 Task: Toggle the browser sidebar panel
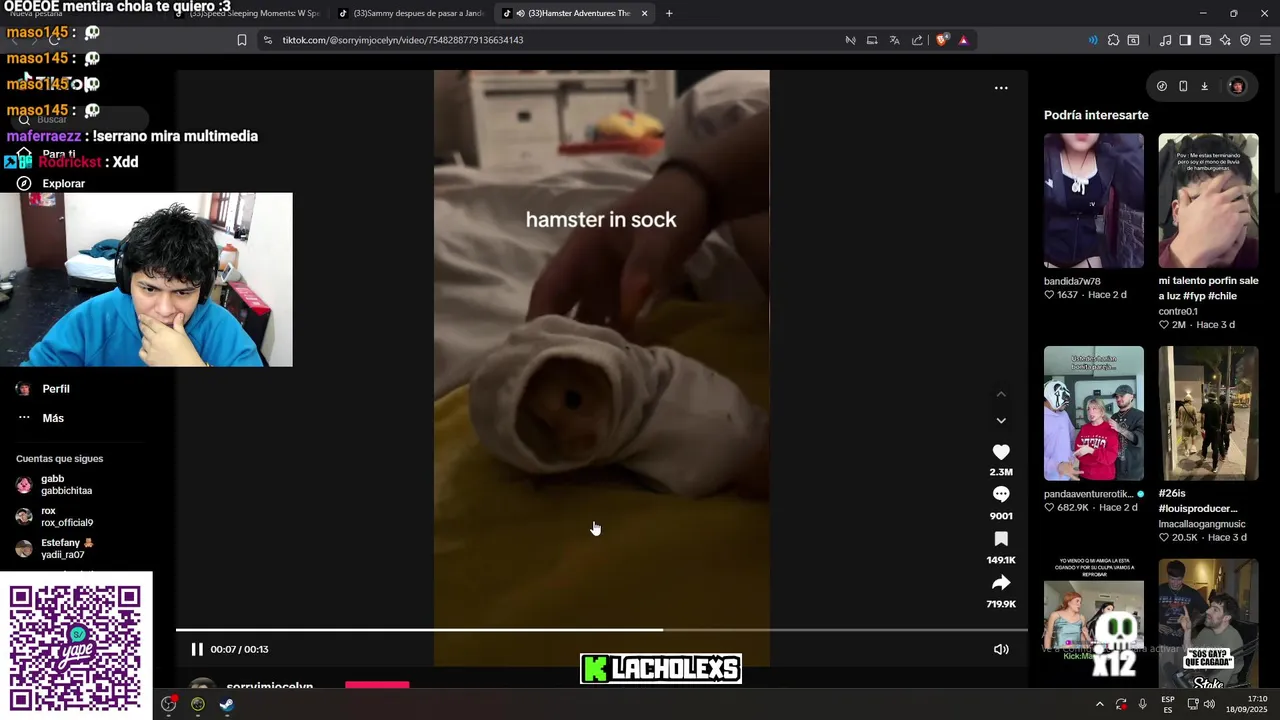tap(1185, 40)
